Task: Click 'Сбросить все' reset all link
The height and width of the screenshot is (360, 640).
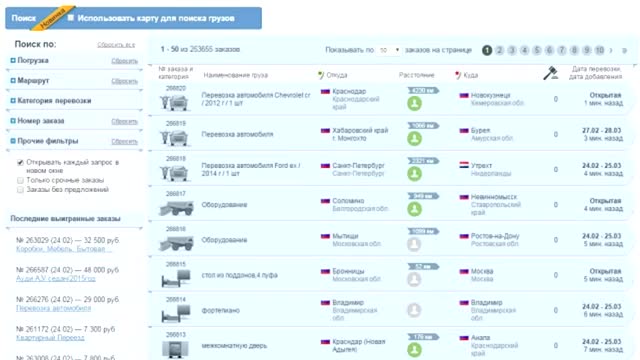Action: click(116, 44)
